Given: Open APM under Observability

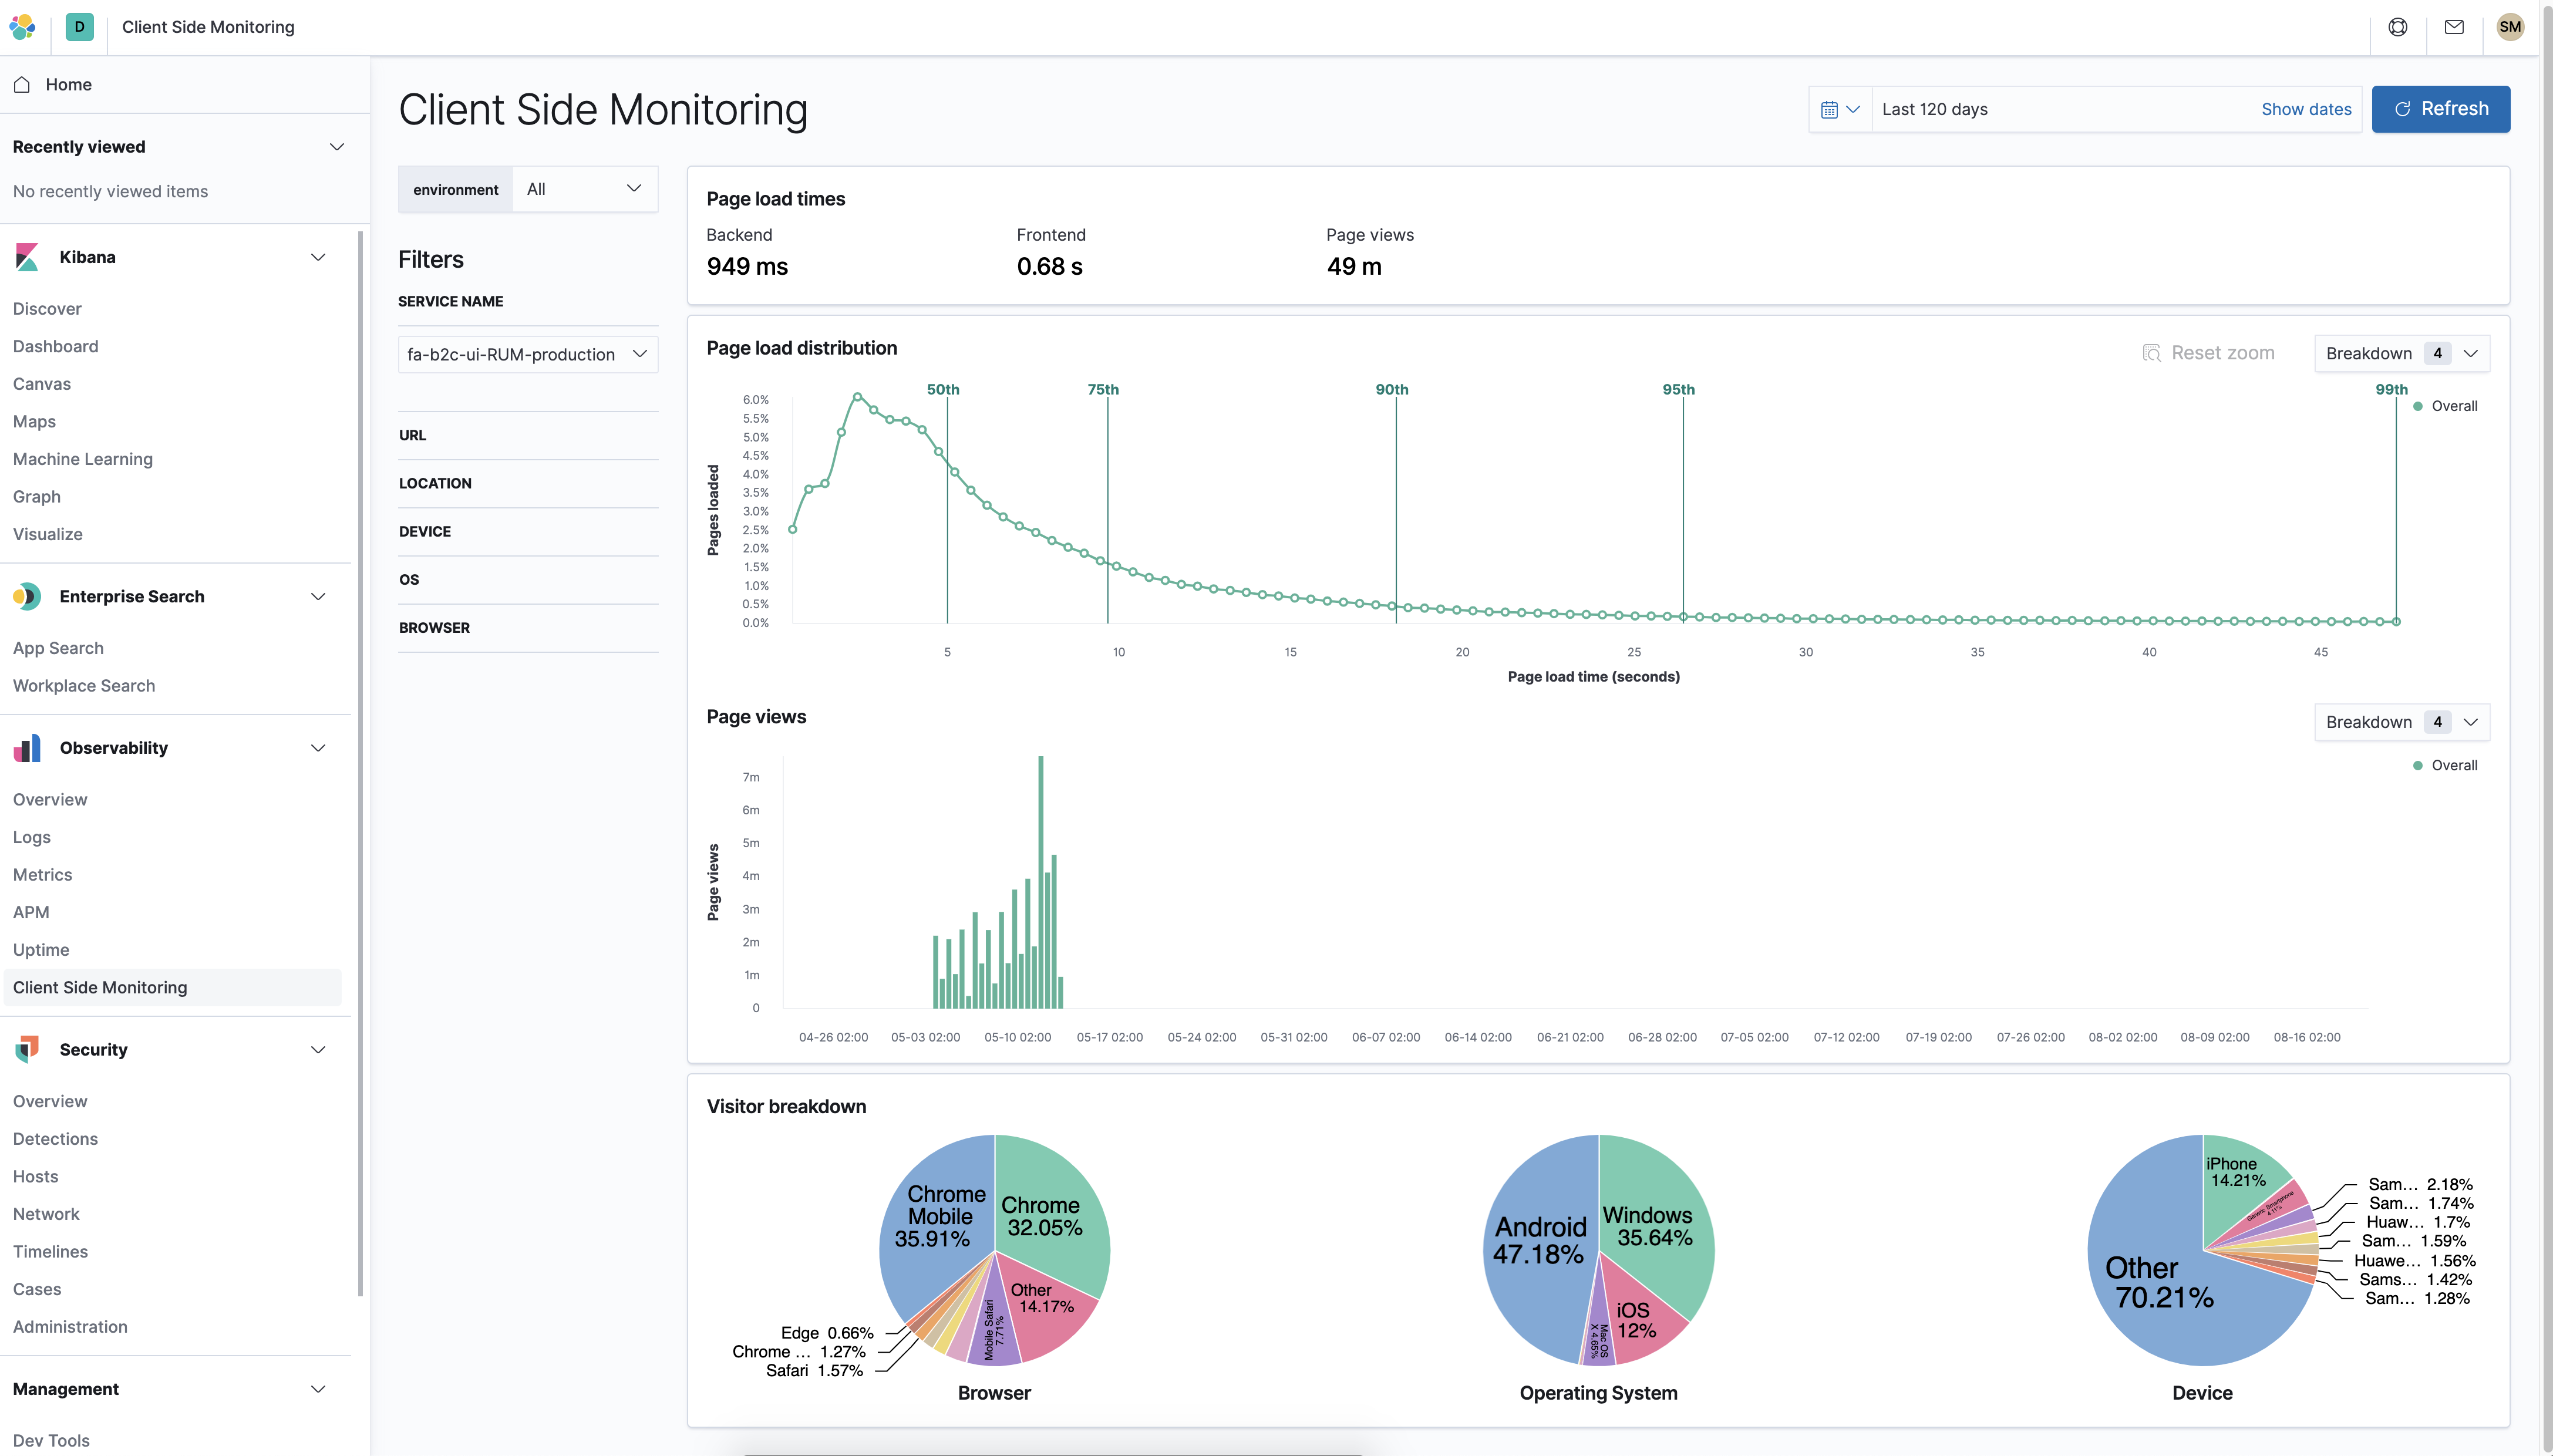Looking at the screenshot, I should click(31, 912).
